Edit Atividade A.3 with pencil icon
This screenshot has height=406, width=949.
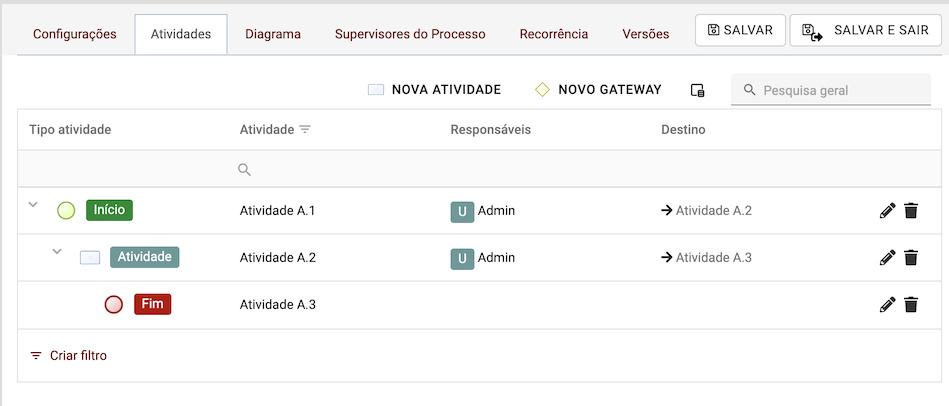[x=887, y=305]
